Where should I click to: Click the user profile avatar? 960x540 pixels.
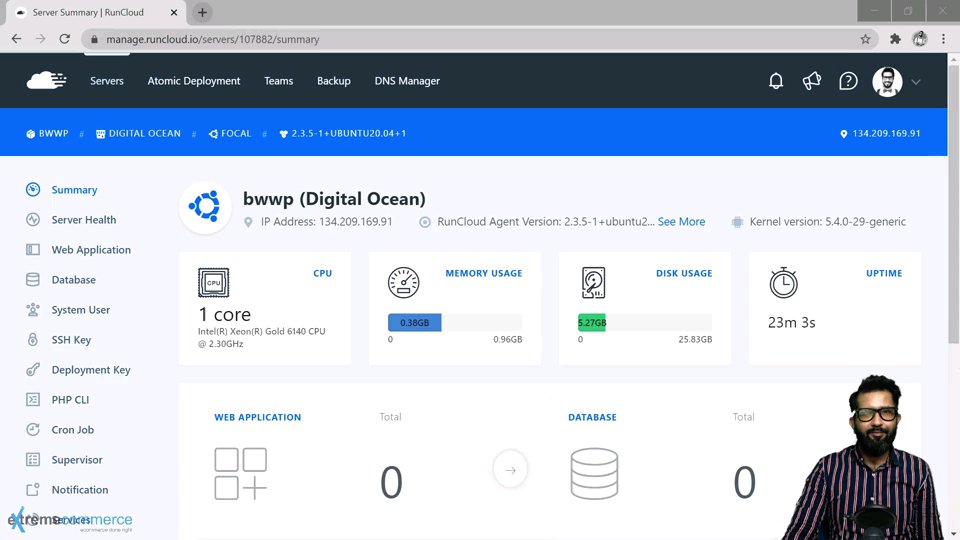887,81
